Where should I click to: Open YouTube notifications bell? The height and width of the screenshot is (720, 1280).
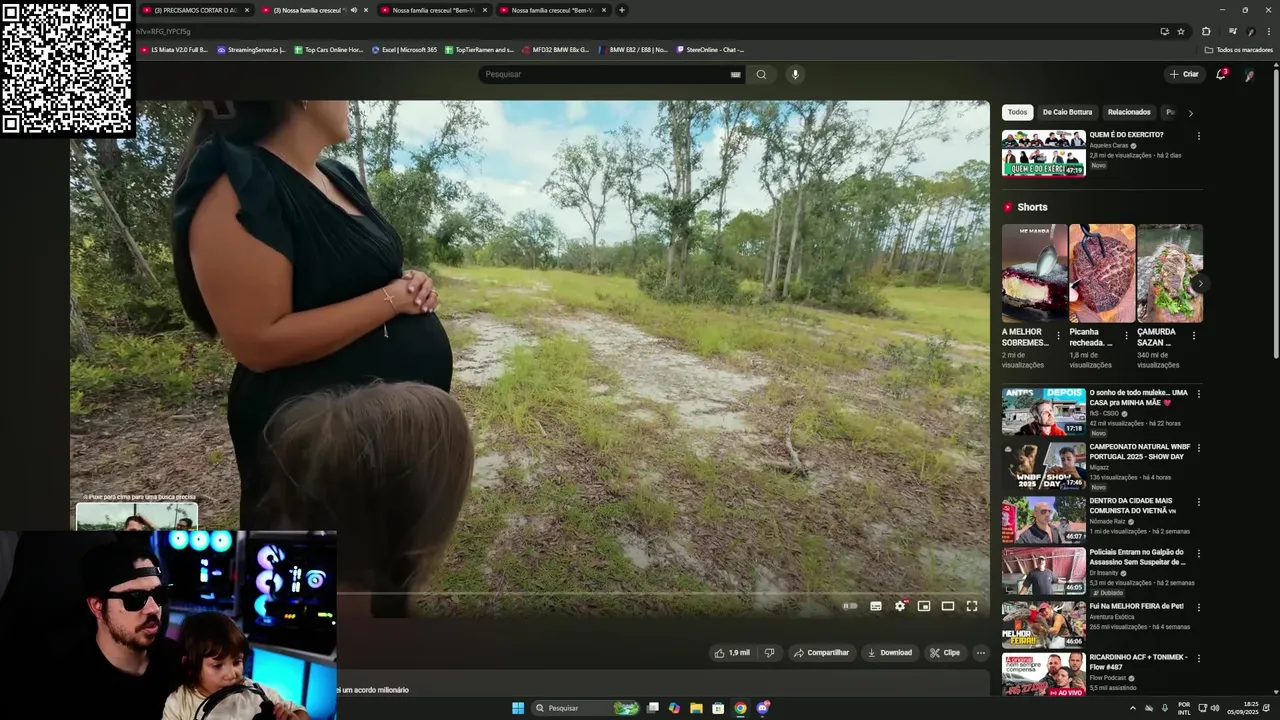pos(1220,74)
